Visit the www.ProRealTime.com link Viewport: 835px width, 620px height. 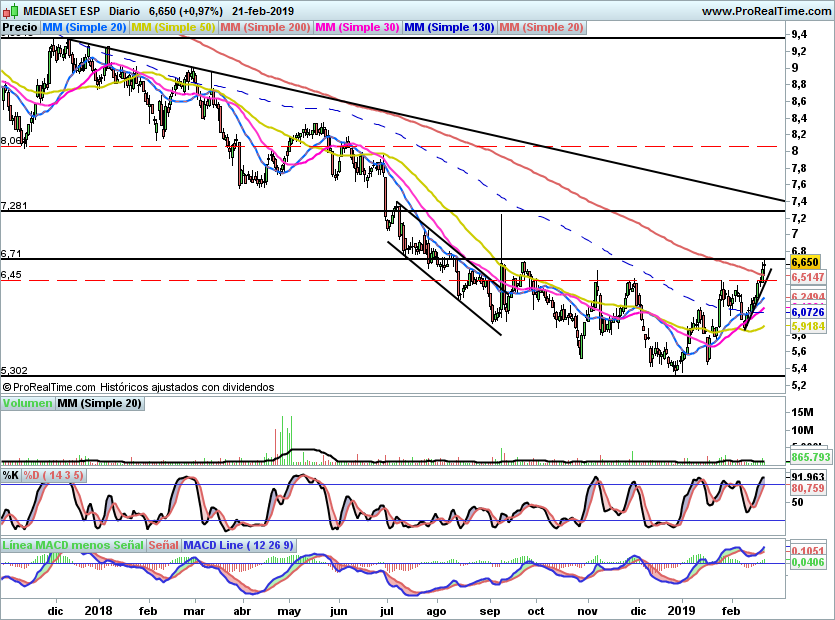766,11
